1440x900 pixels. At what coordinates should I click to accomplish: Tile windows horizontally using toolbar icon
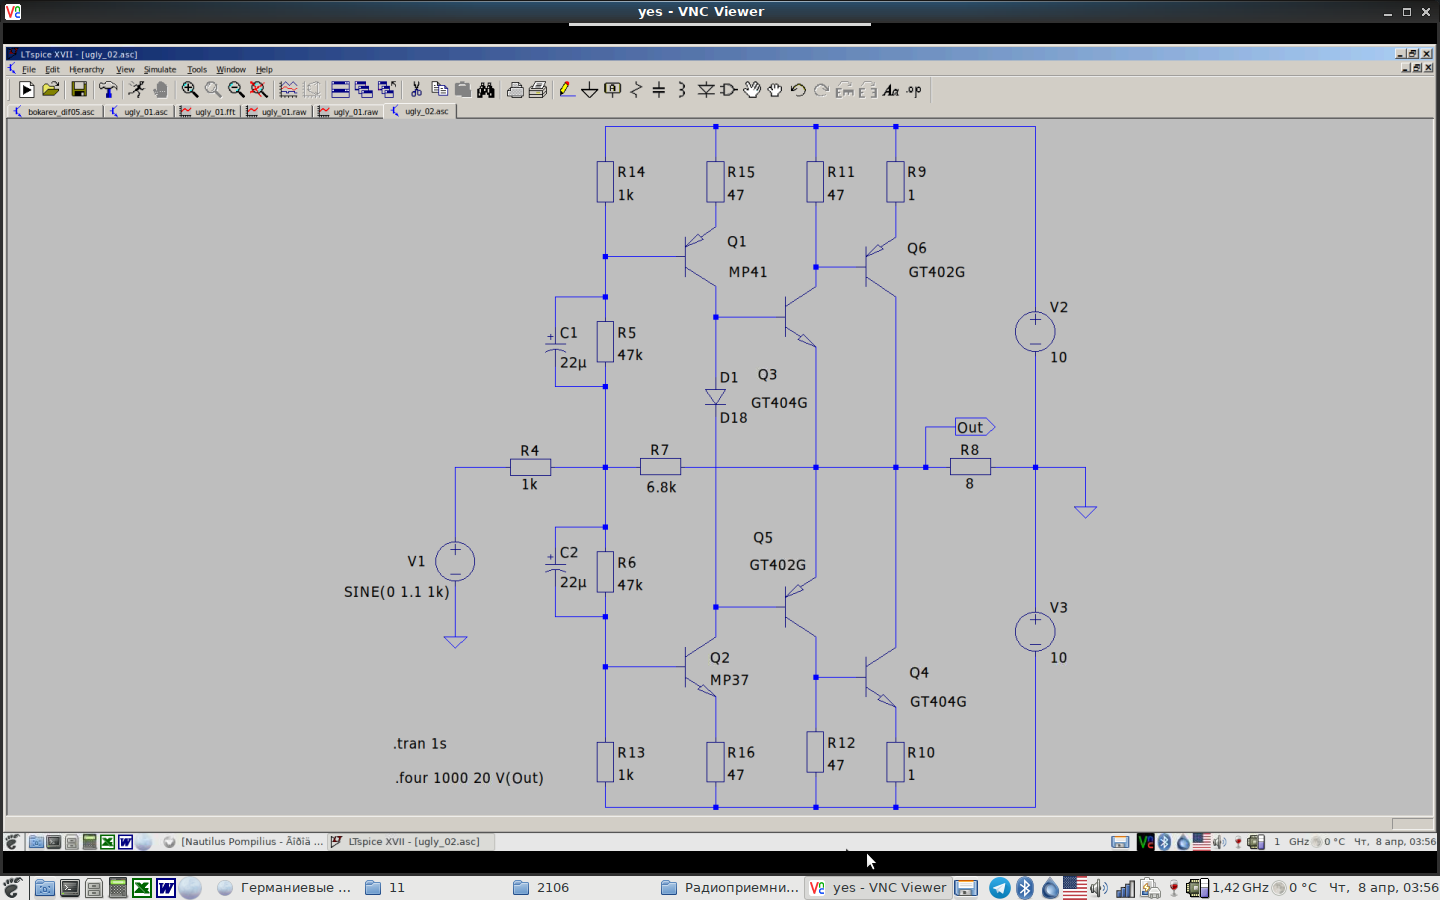340,90
